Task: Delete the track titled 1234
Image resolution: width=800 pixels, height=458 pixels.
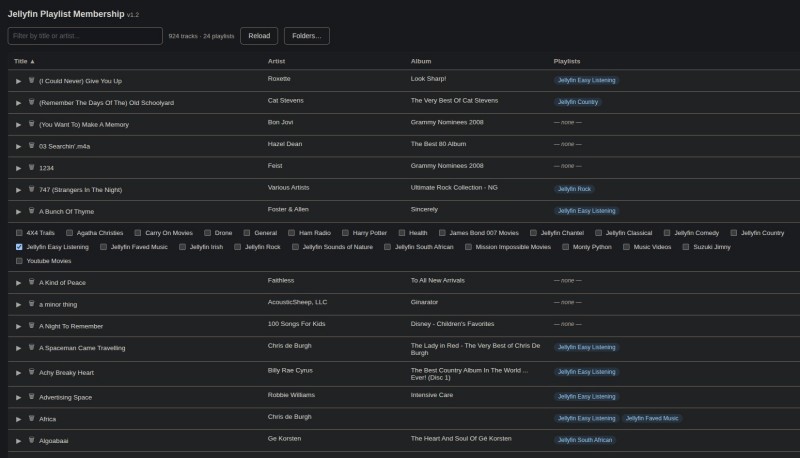Action: [32, 167]
